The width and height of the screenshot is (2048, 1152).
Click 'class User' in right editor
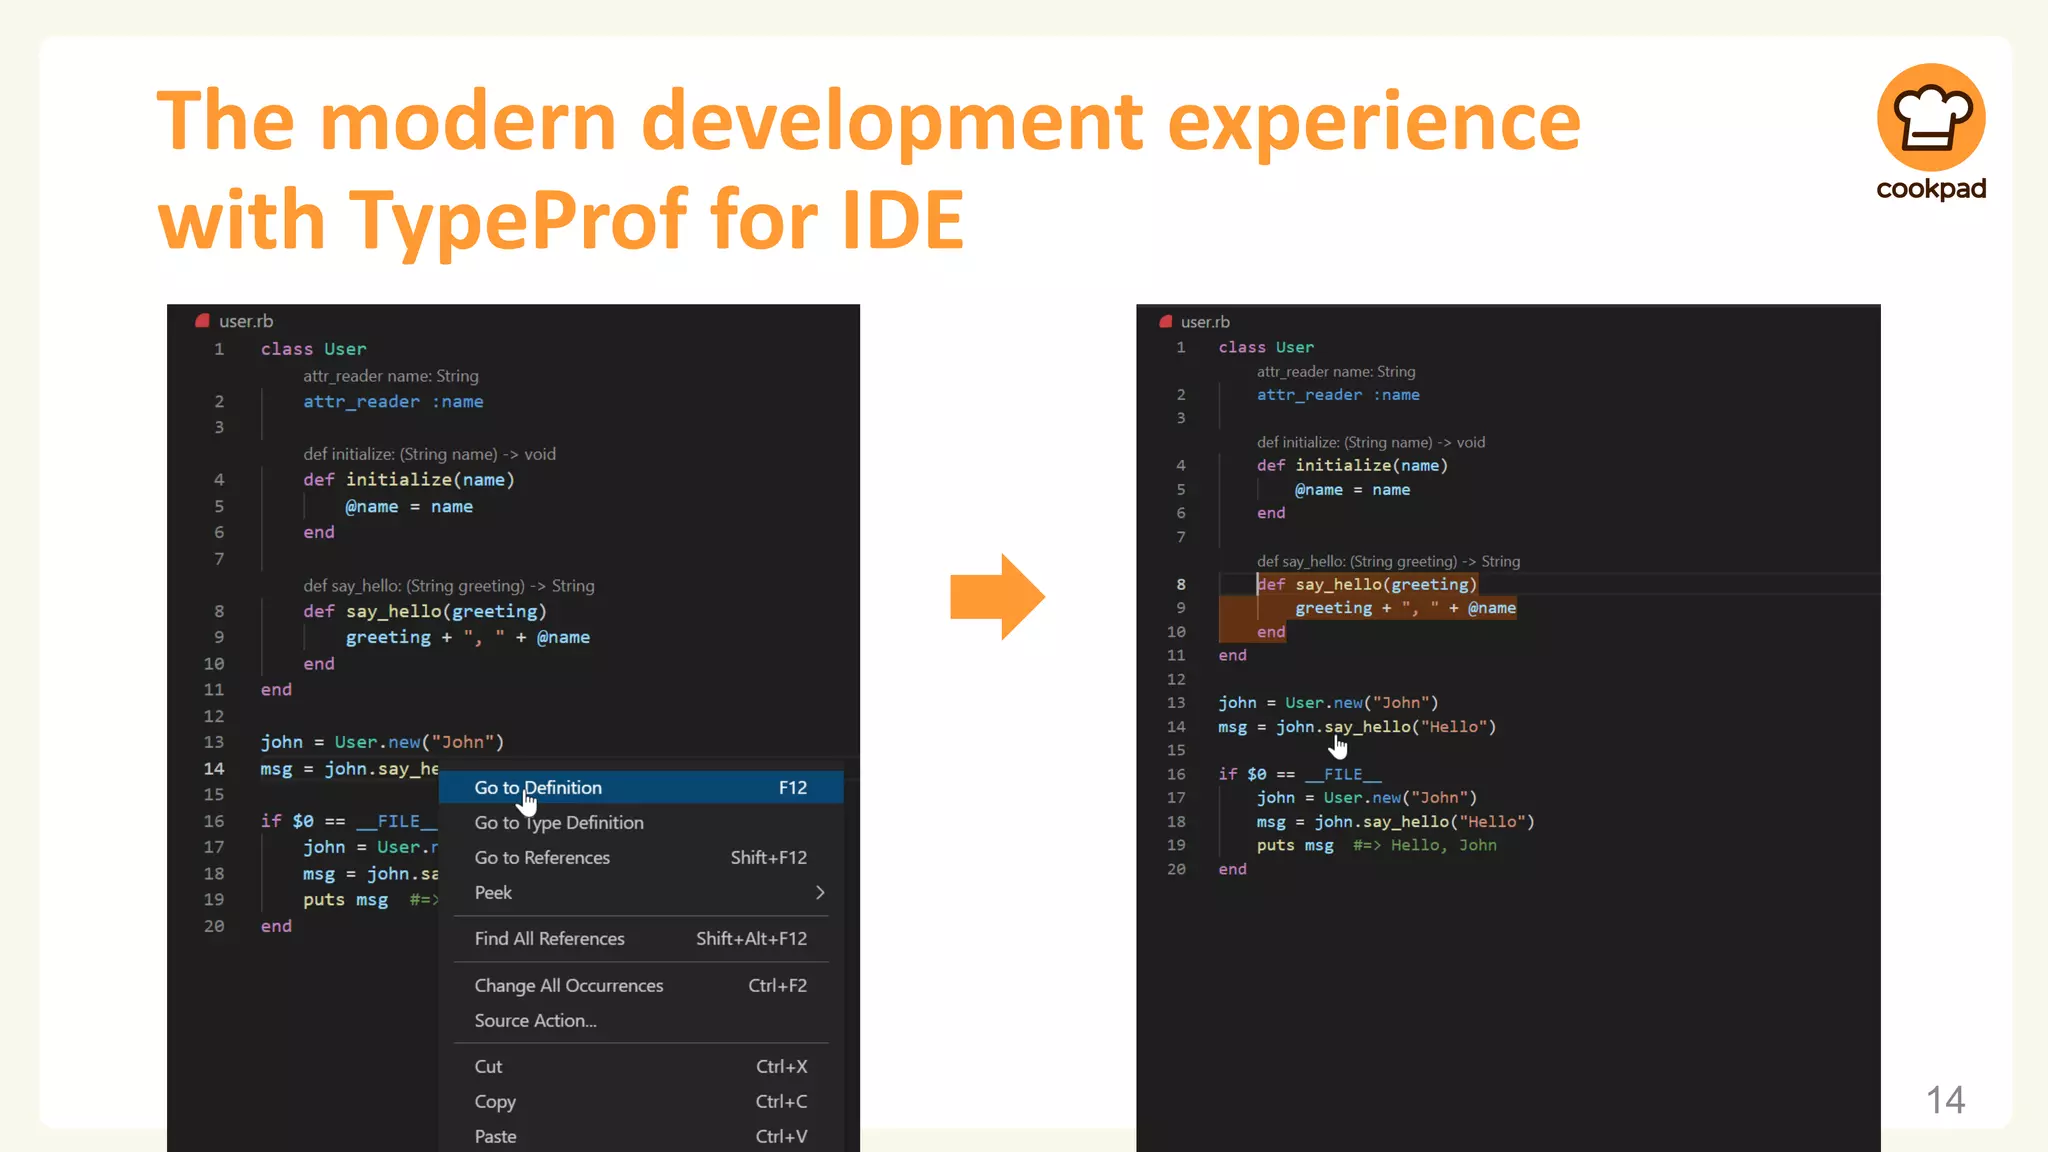coord(1266,347)
